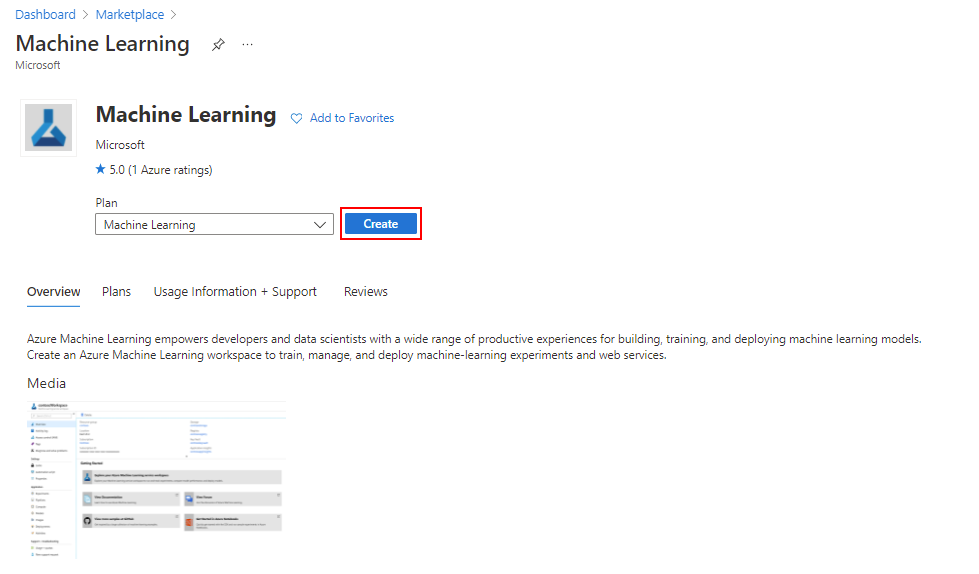The image size is (979, 574).
Task: Go to Marketplace breadcrumb
Action: point(130,14)
